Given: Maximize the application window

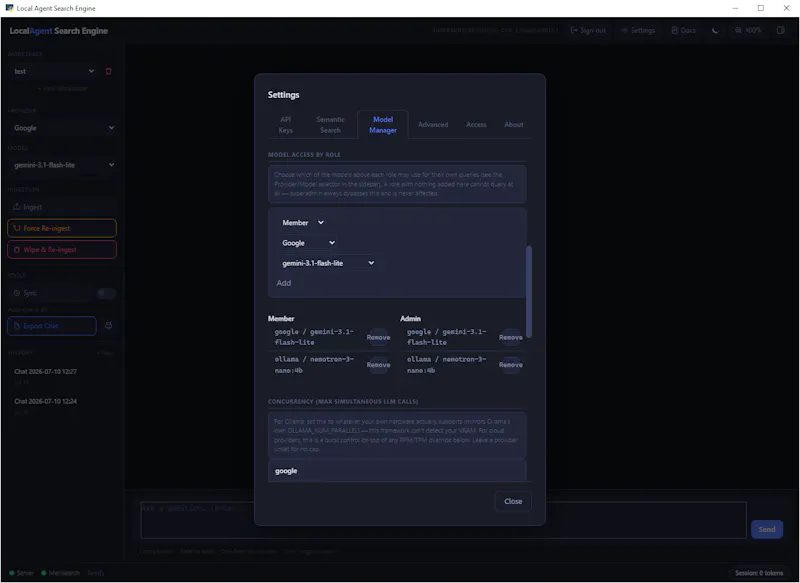Looking at the screenshot, I should click(761, 8).
